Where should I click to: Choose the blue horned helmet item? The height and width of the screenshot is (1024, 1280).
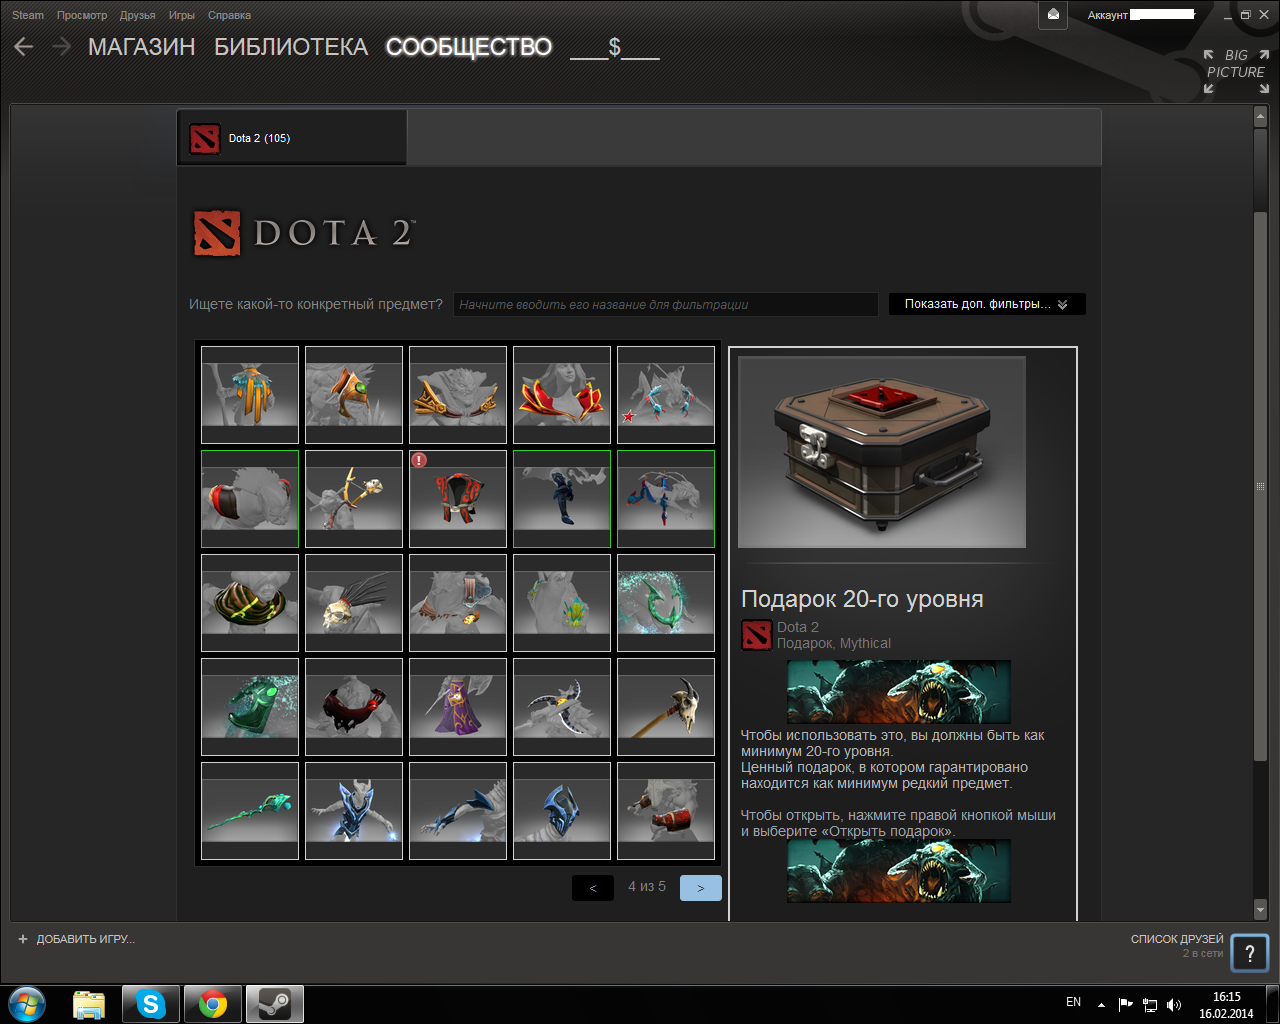point(562,811)
